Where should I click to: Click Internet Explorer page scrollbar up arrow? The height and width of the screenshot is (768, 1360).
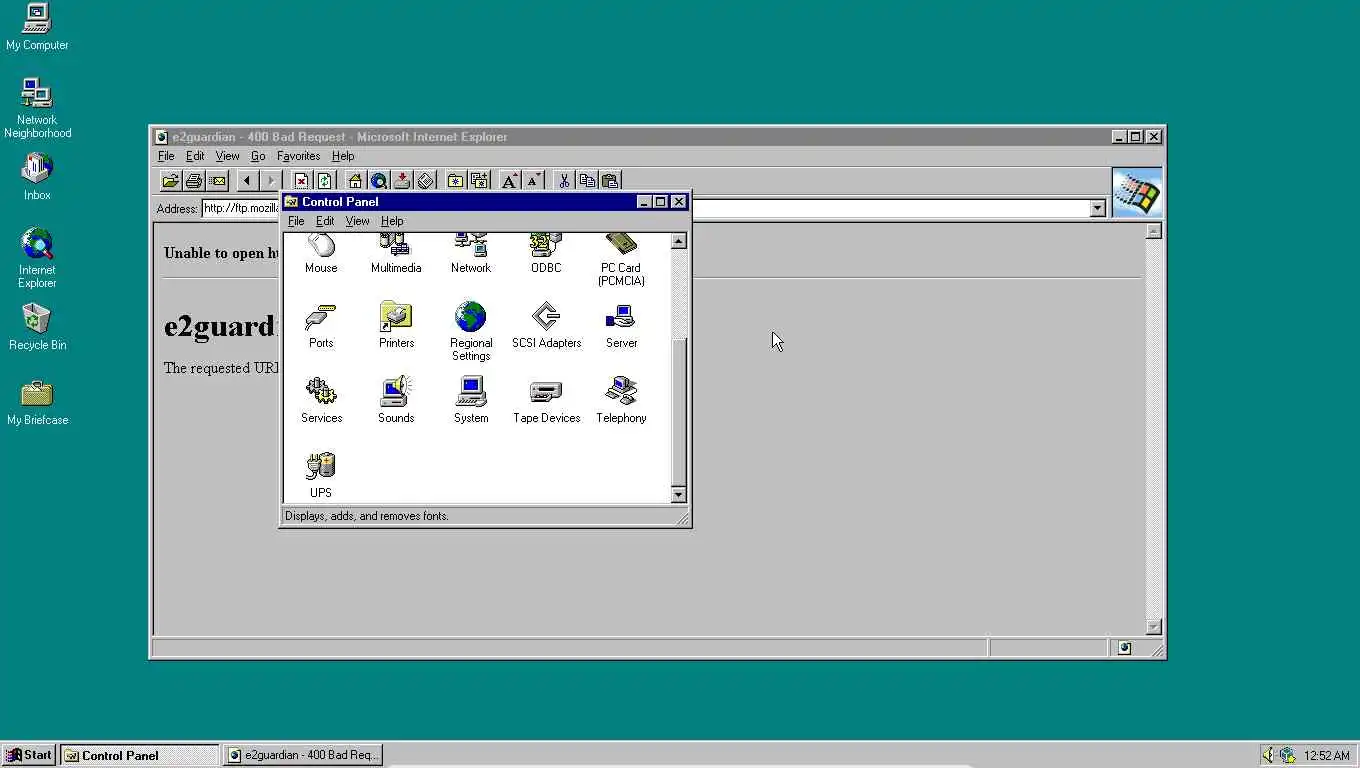[x=1153, y=231]
